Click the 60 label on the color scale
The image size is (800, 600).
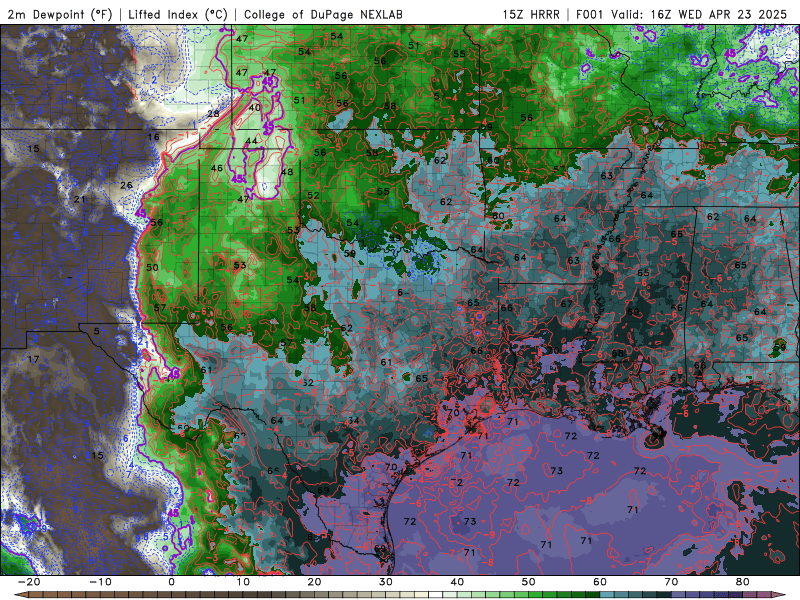click(600, 582)
